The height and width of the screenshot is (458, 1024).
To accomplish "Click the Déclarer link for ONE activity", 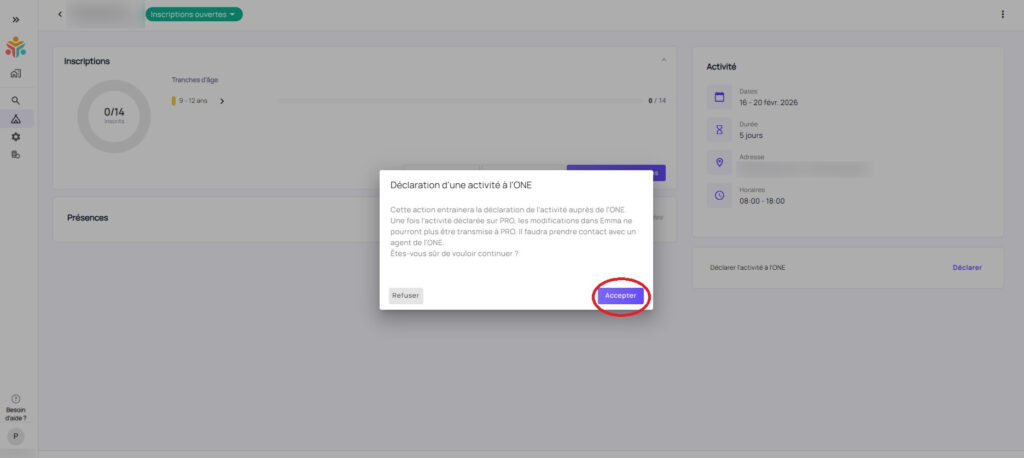I will (966, 268).
